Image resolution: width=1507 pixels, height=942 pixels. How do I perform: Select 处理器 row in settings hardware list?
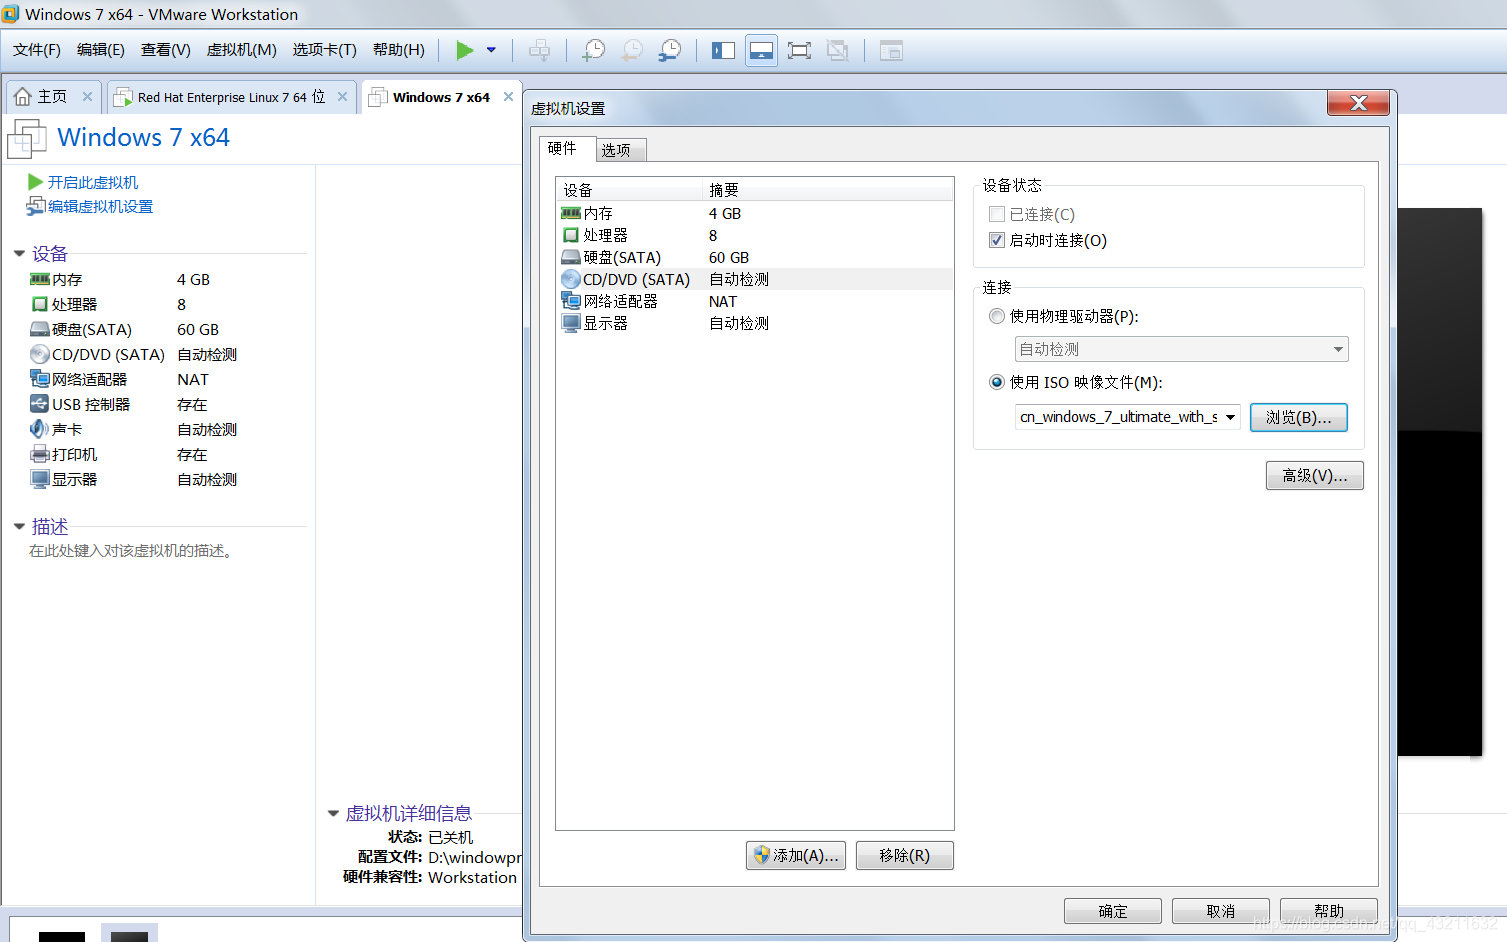pos(754,235)
